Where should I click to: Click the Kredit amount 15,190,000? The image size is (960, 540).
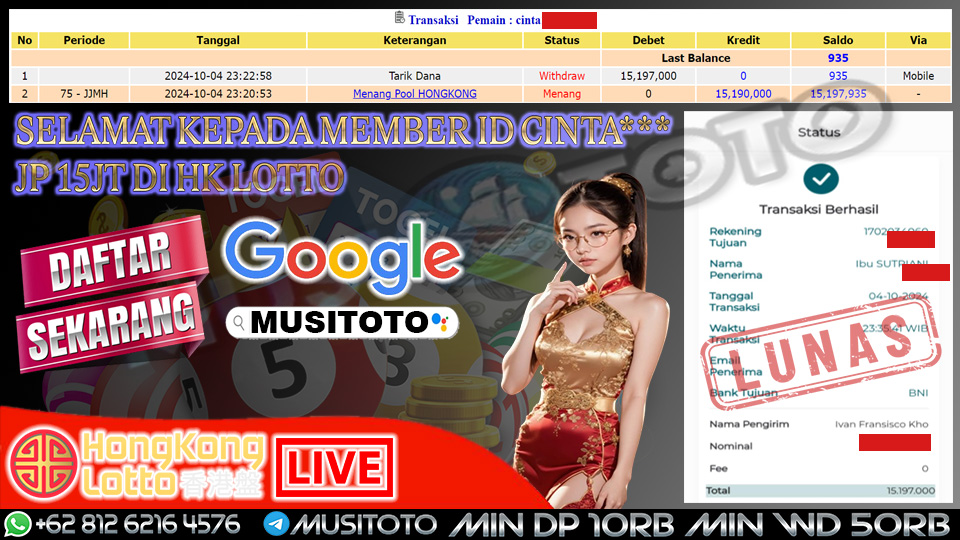click(x=743, y=94)
